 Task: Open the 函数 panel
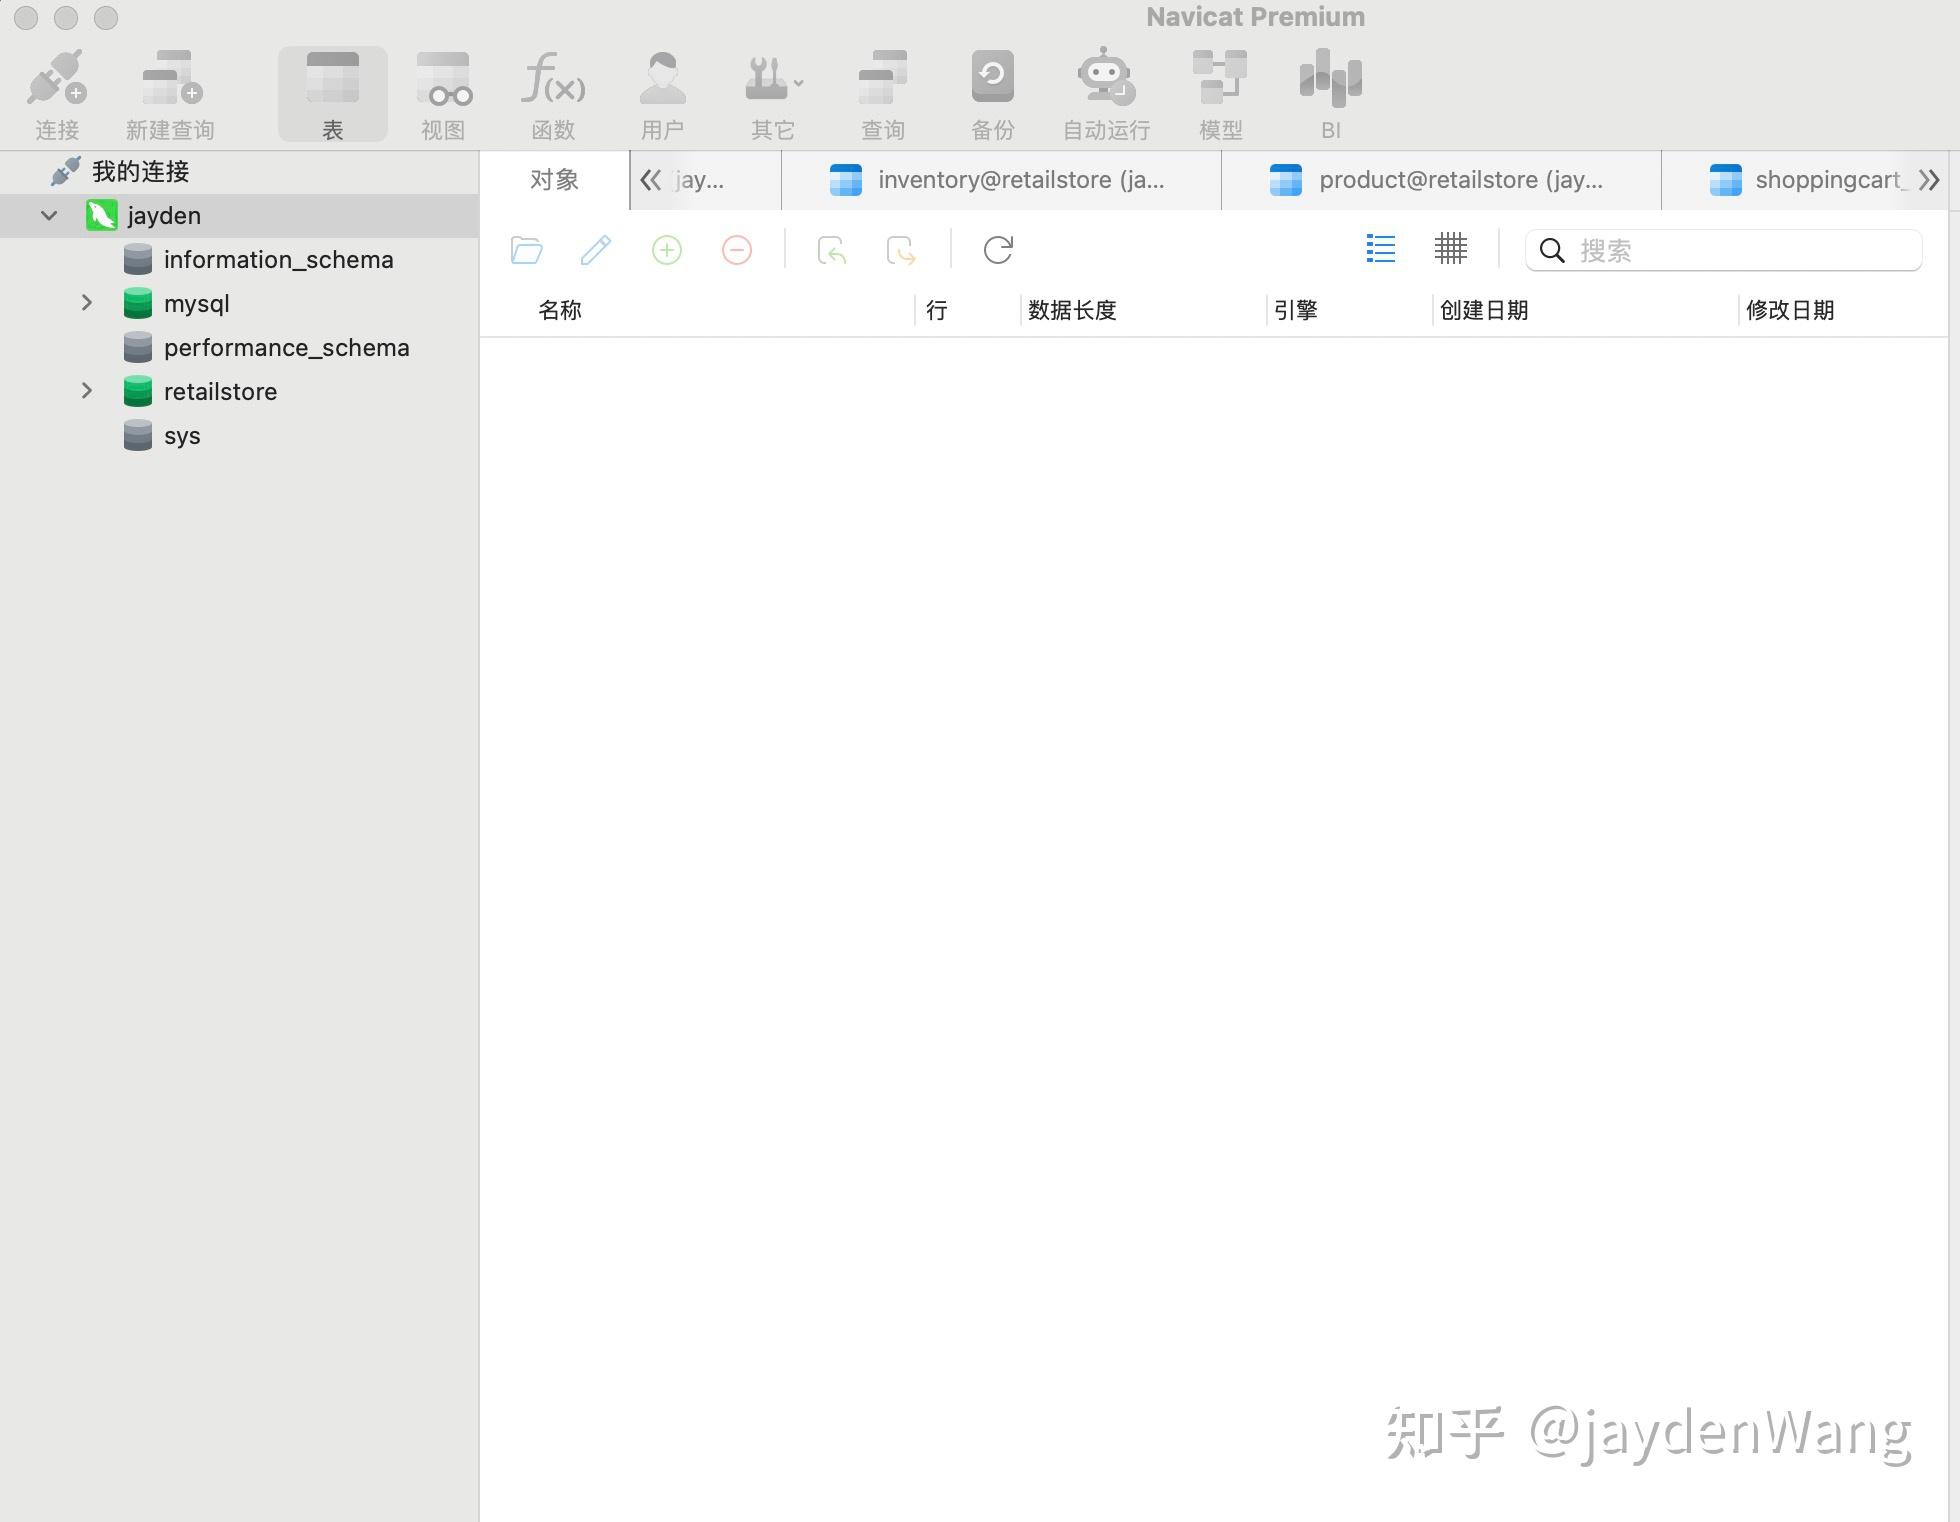553,90
